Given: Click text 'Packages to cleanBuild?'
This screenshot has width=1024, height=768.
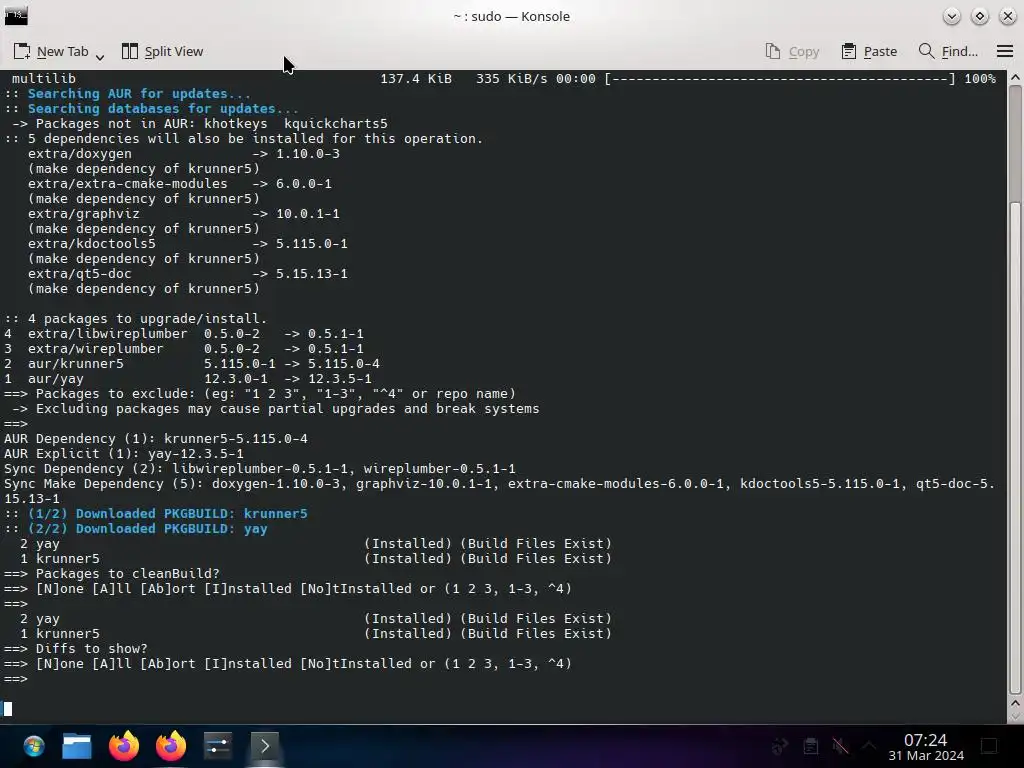Looking at the screenshot, I should pyautogui.click(x=127, y=573).
